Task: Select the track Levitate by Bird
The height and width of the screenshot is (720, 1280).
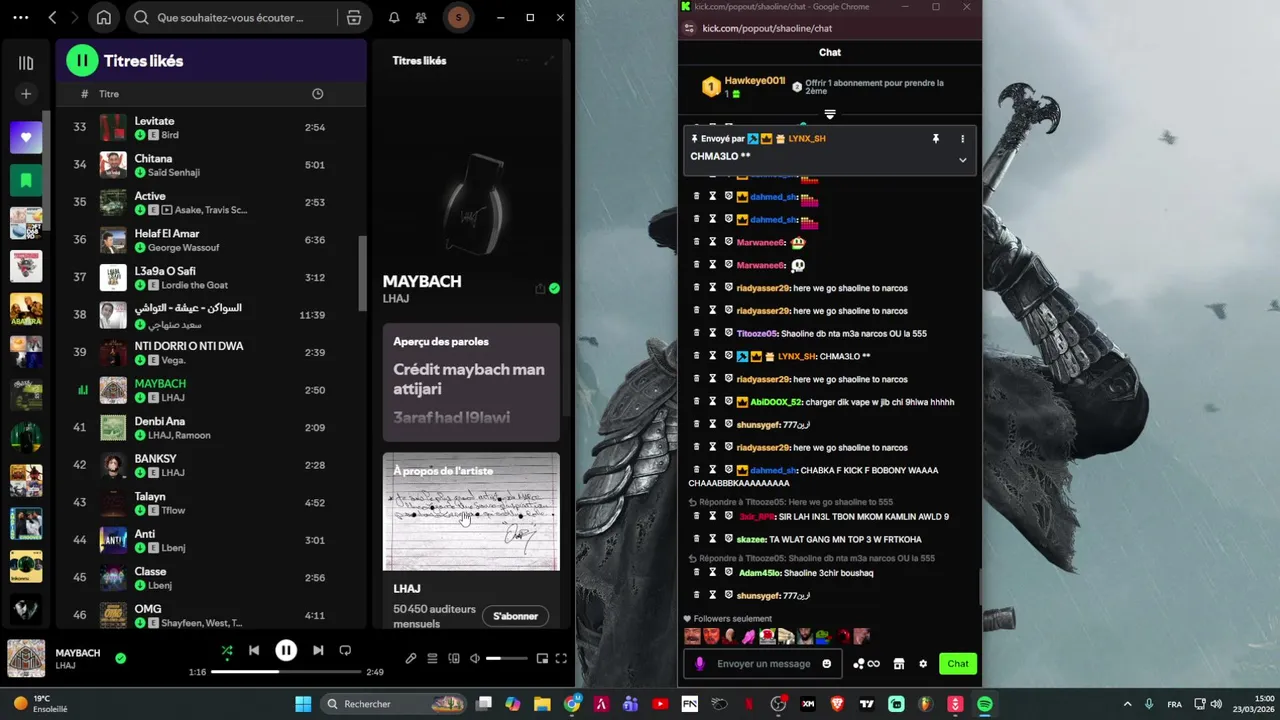Action: [x=211, y=127]
